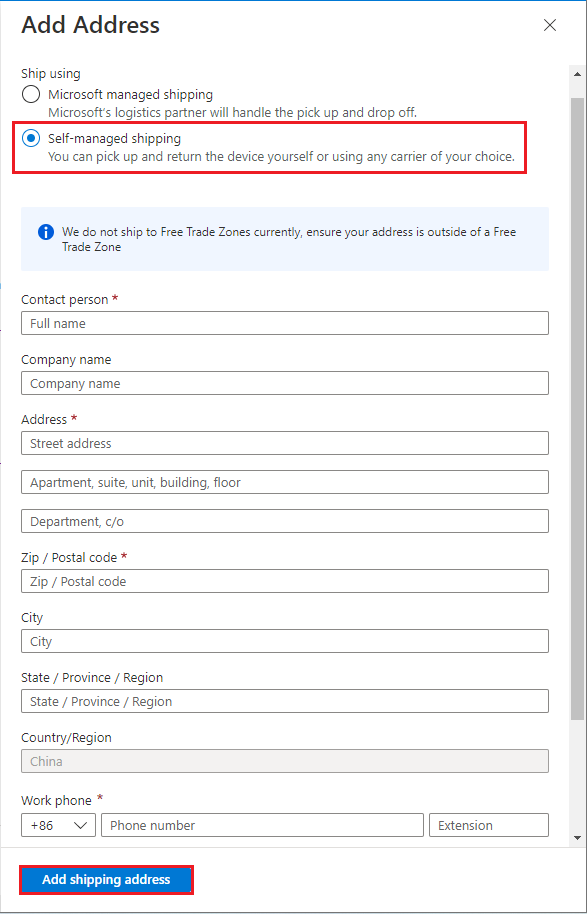The height and width of the screenshot is (914, 587).
Task: Click the dropdown arrow next to +86
Action: click(x=80, y=825)
